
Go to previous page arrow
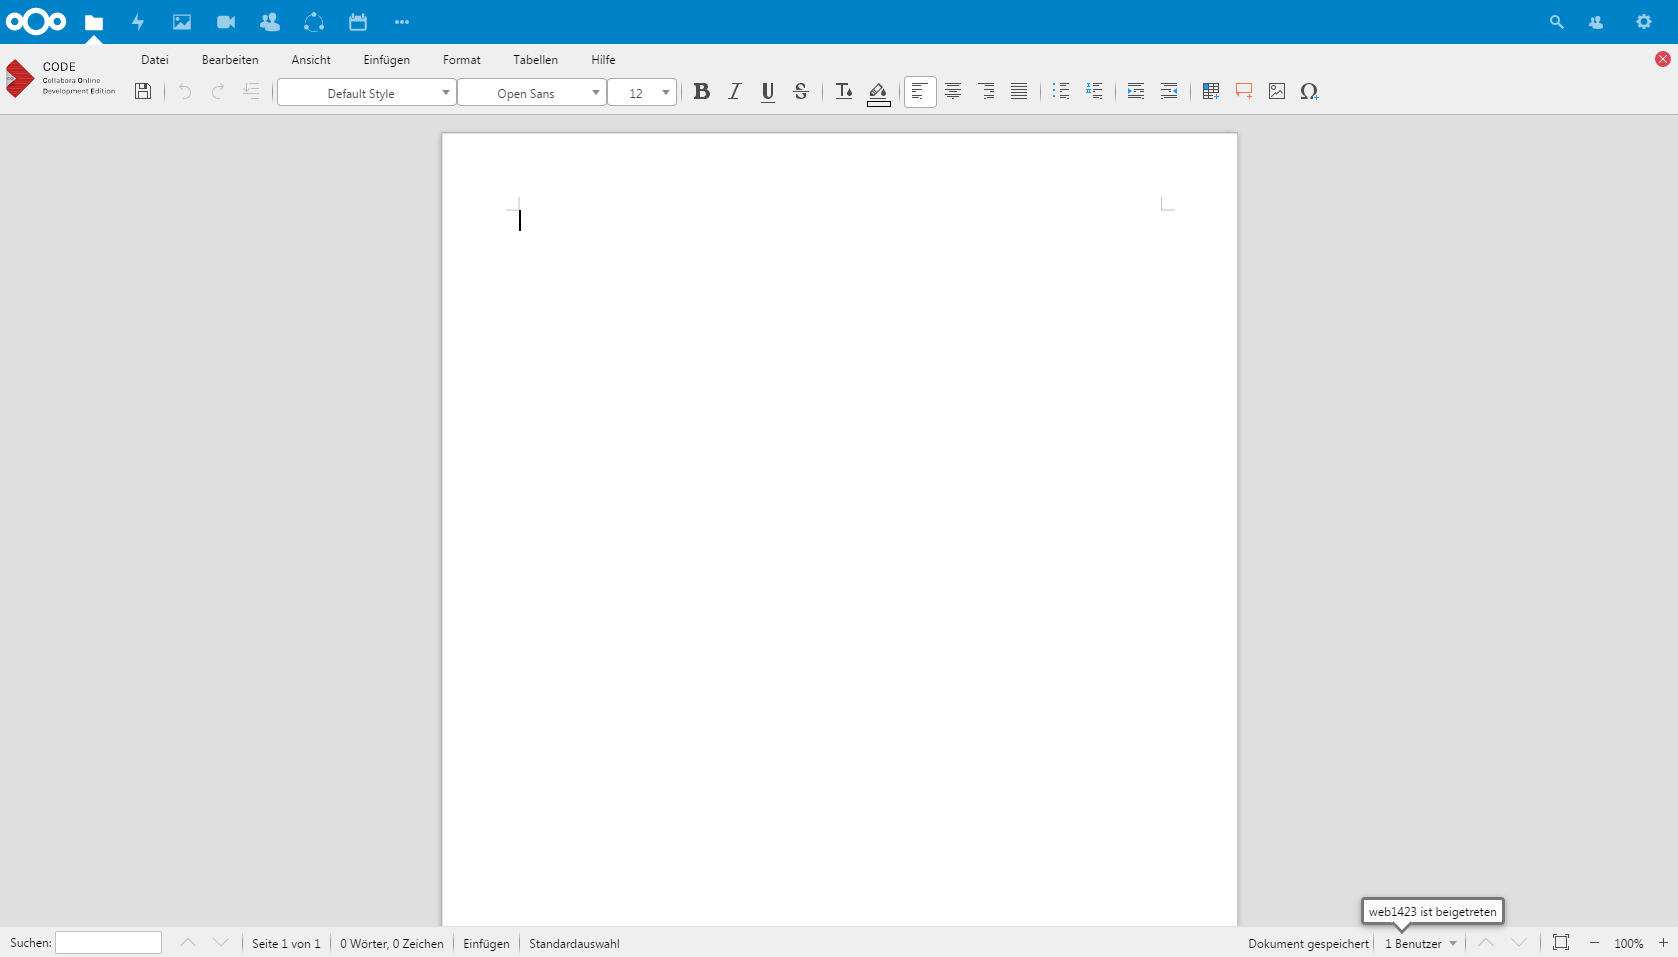[1486, 942]
